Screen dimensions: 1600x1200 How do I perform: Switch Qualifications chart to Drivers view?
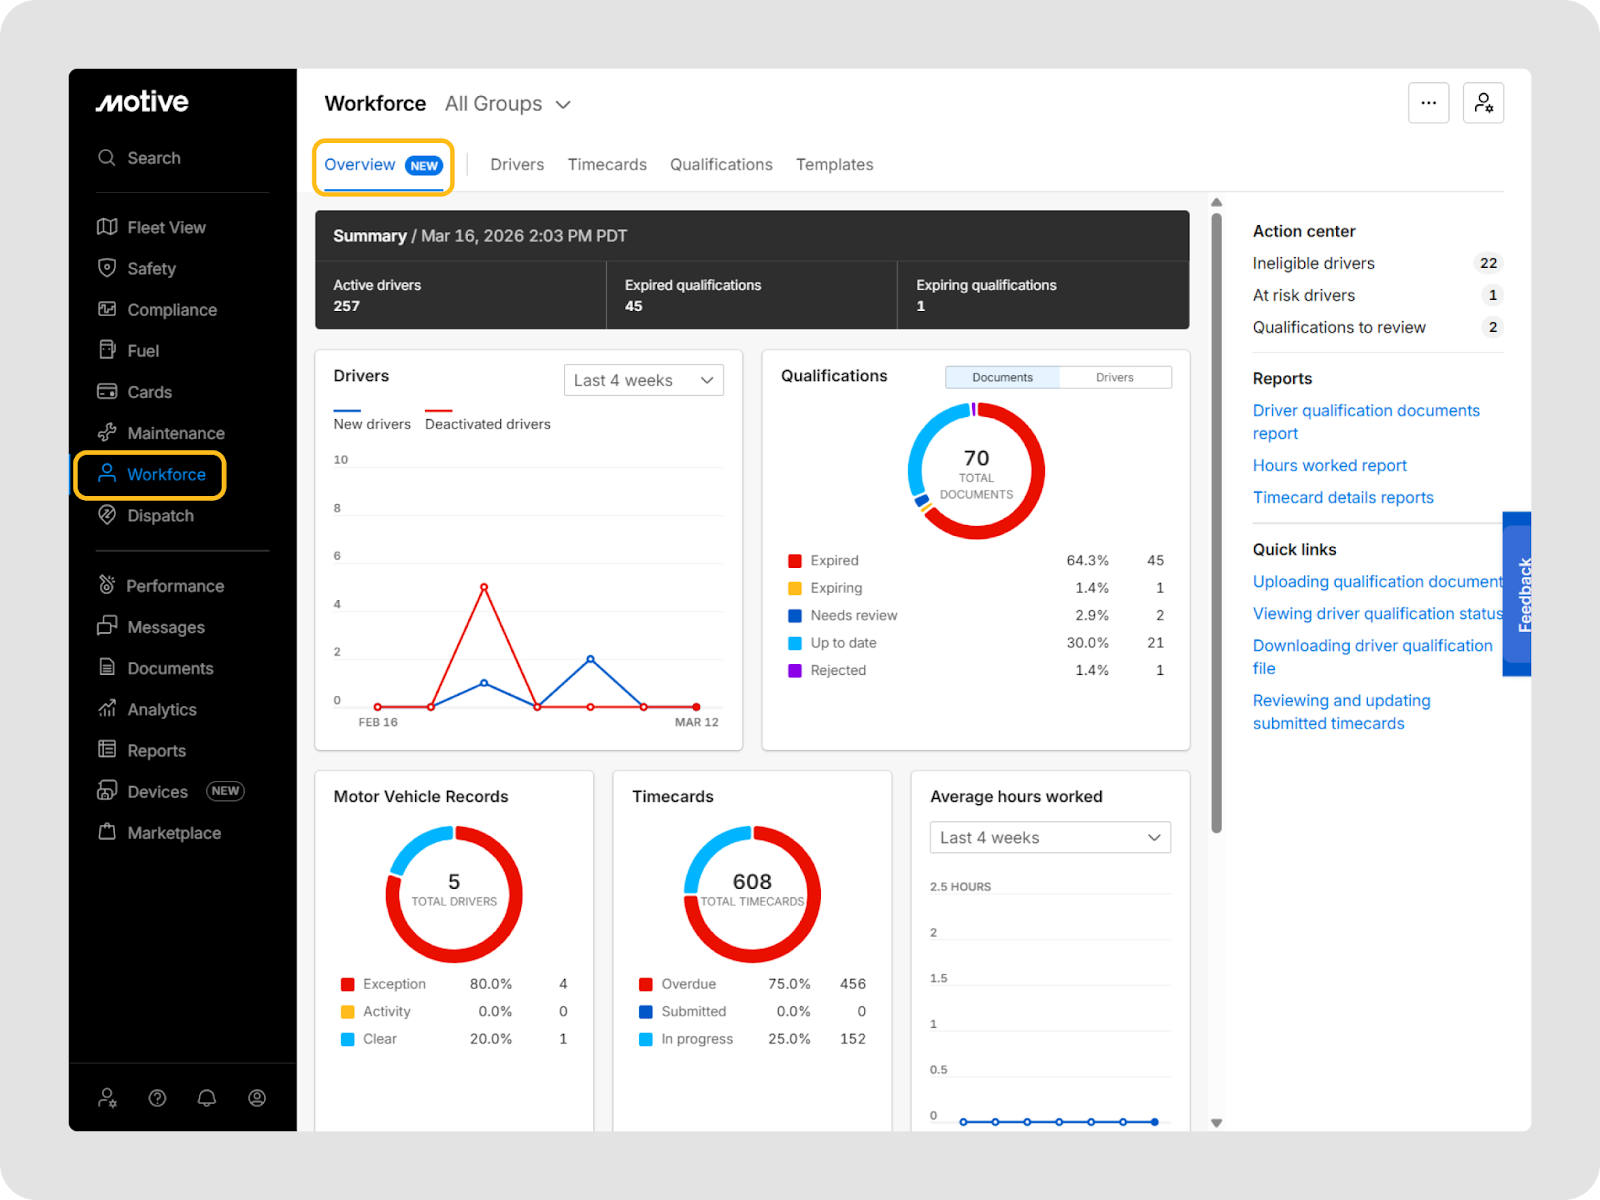click(1114, 377)
